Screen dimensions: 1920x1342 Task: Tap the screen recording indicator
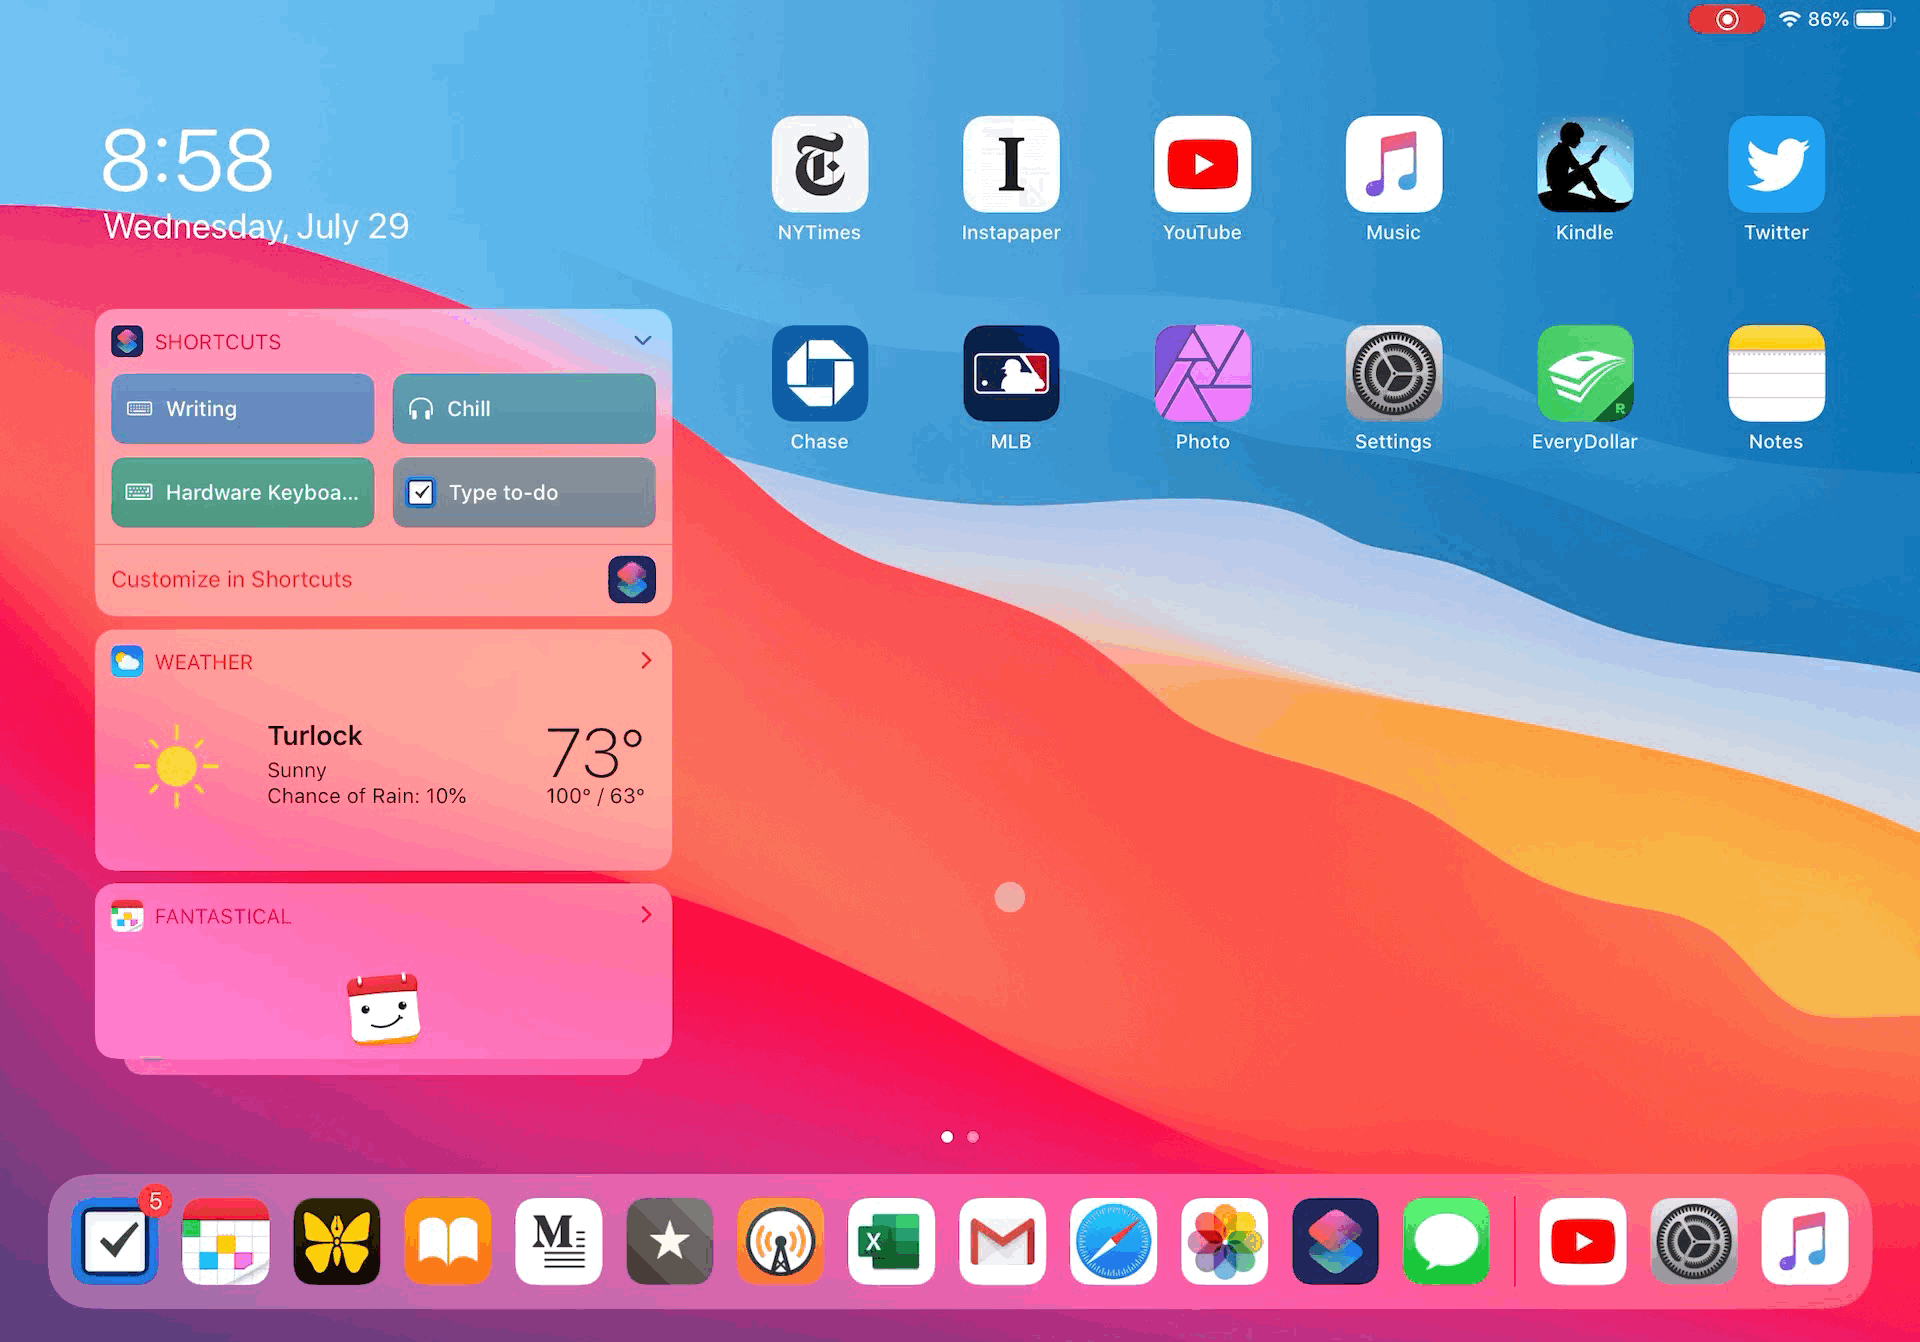point(1727,19)
